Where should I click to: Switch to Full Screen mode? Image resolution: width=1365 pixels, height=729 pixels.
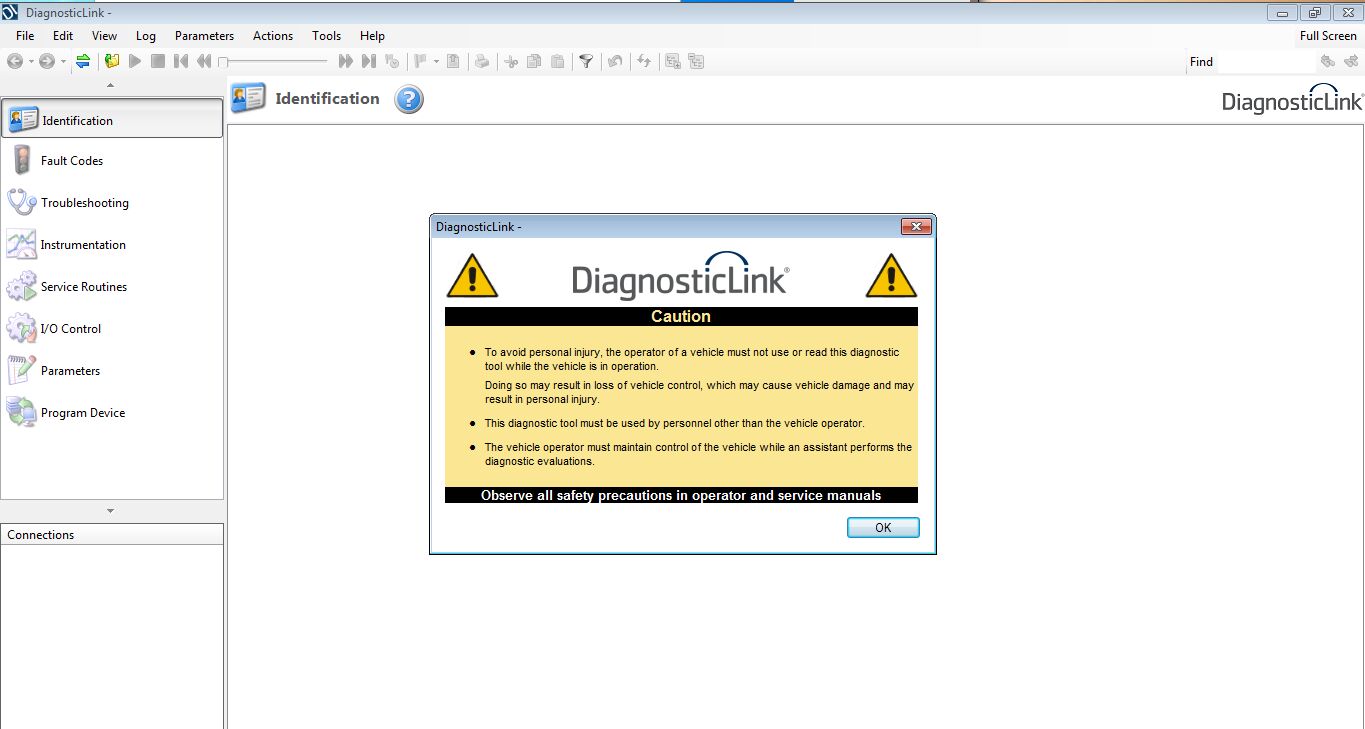click(x=1328, y=36)
